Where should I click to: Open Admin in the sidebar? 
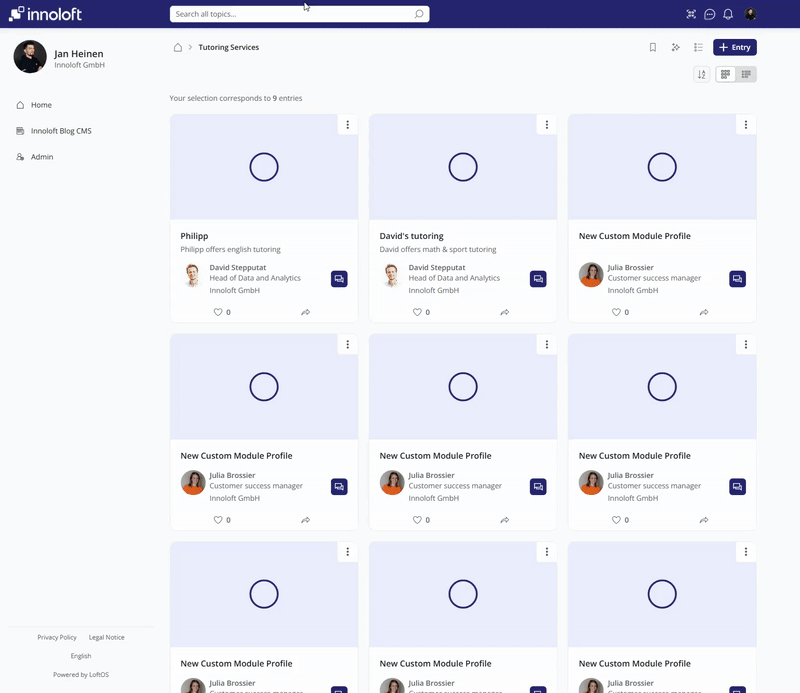tap(42, 157)
